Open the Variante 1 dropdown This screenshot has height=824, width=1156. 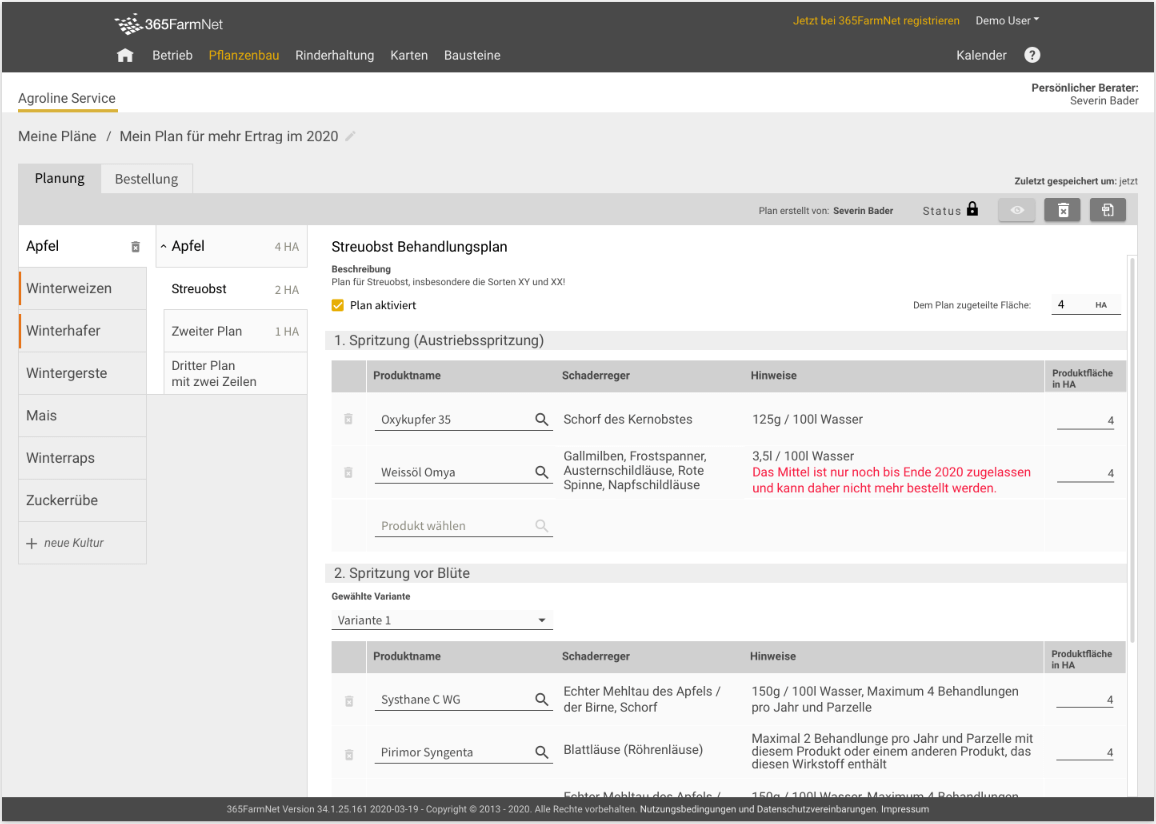[x=442, y=620]
